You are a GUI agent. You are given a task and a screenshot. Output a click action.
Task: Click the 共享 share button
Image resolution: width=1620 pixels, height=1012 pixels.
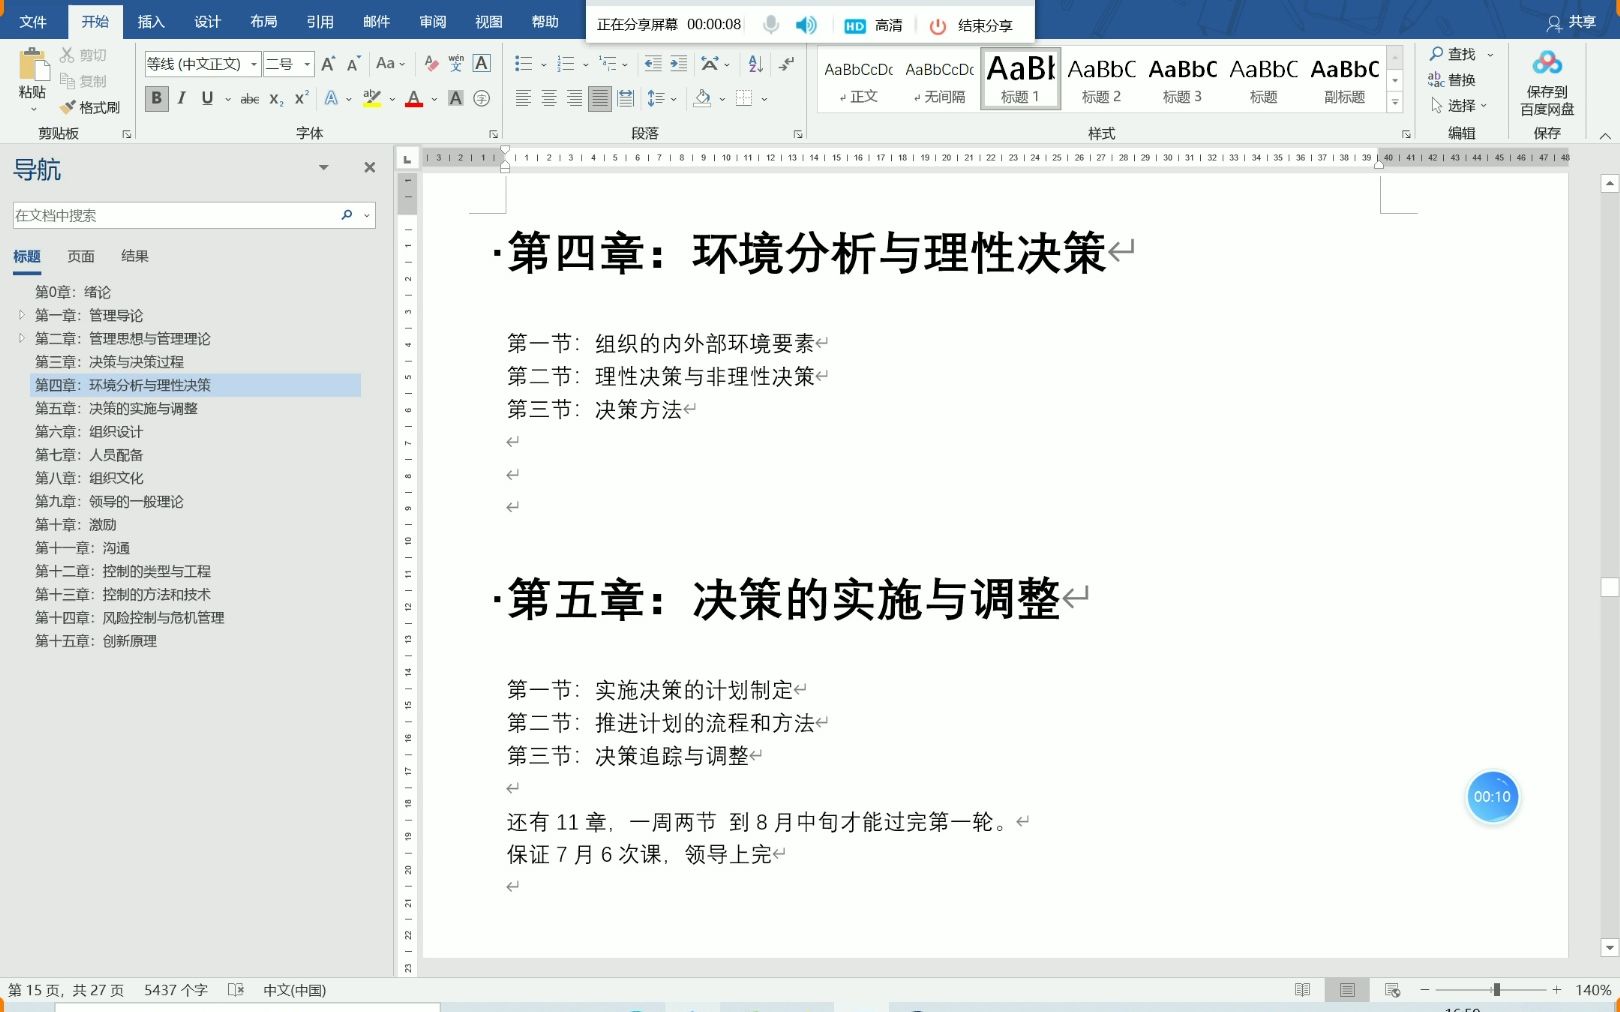(x=1572, y=22)
